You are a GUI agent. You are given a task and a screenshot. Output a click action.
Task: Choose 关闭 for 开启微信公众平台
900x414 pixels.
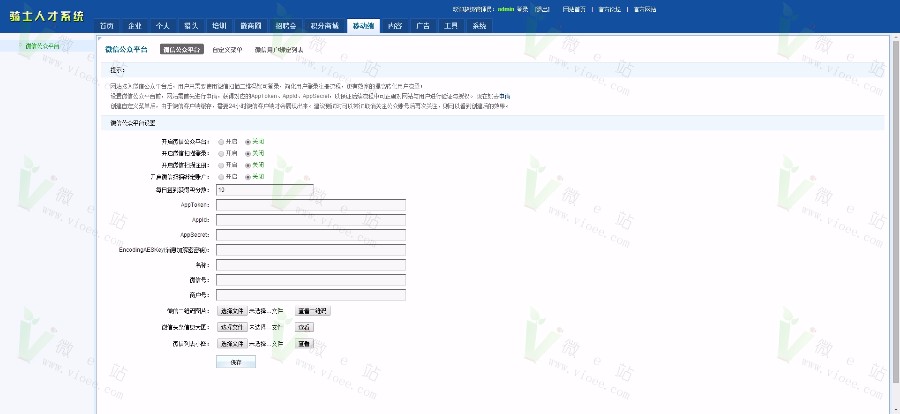pos(248,141)
